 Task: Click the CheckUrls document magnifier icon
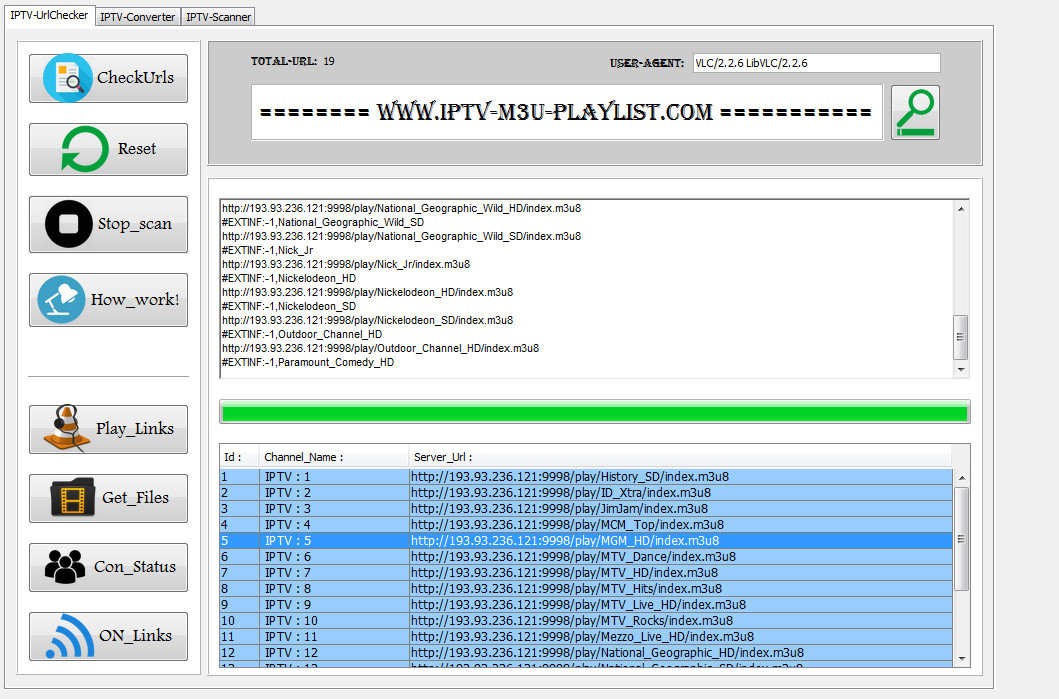(68, 78)
